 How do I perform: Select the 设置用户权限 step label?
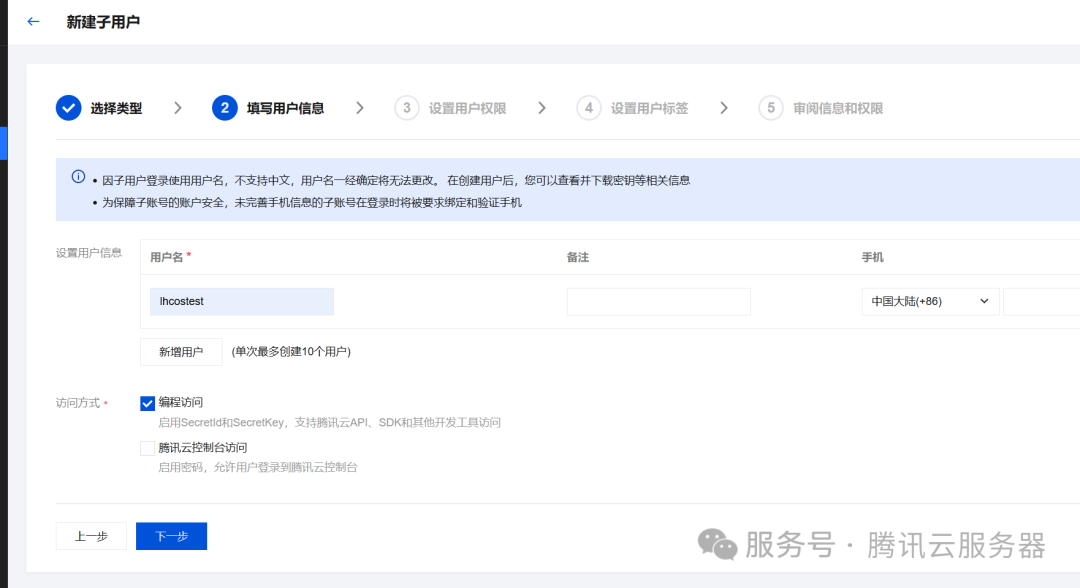click(468, 109)
